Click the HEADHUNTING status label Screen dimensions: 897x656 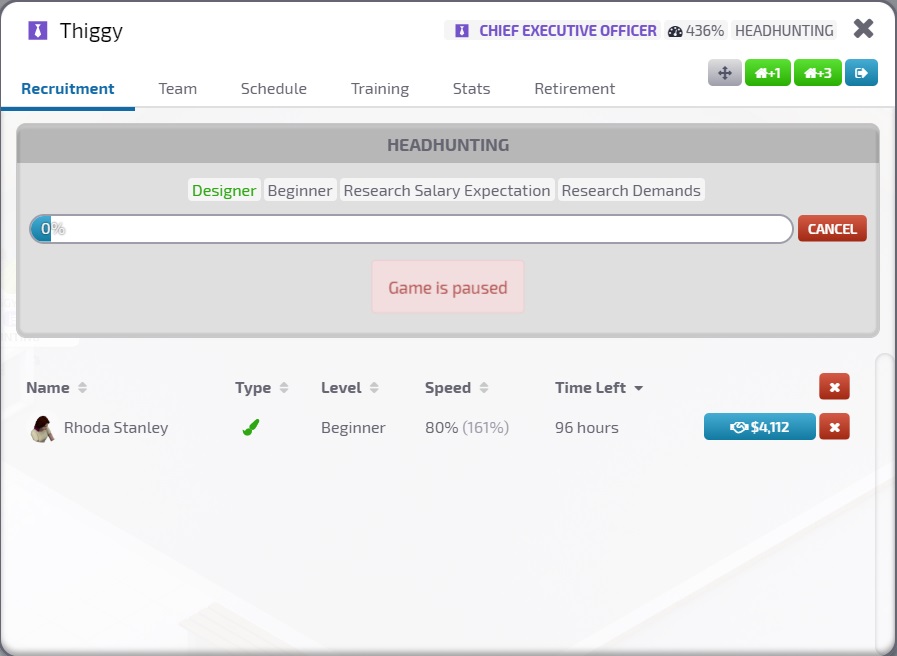tap(784, 31)
